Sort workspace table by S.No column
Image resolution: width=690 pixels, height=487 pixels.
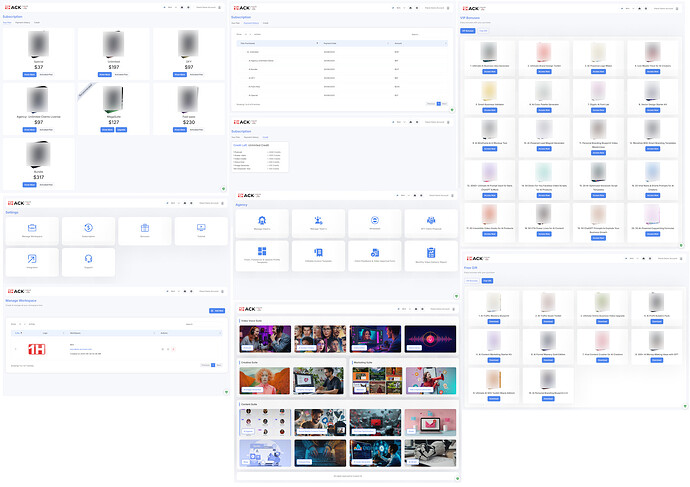pos(20,333)
